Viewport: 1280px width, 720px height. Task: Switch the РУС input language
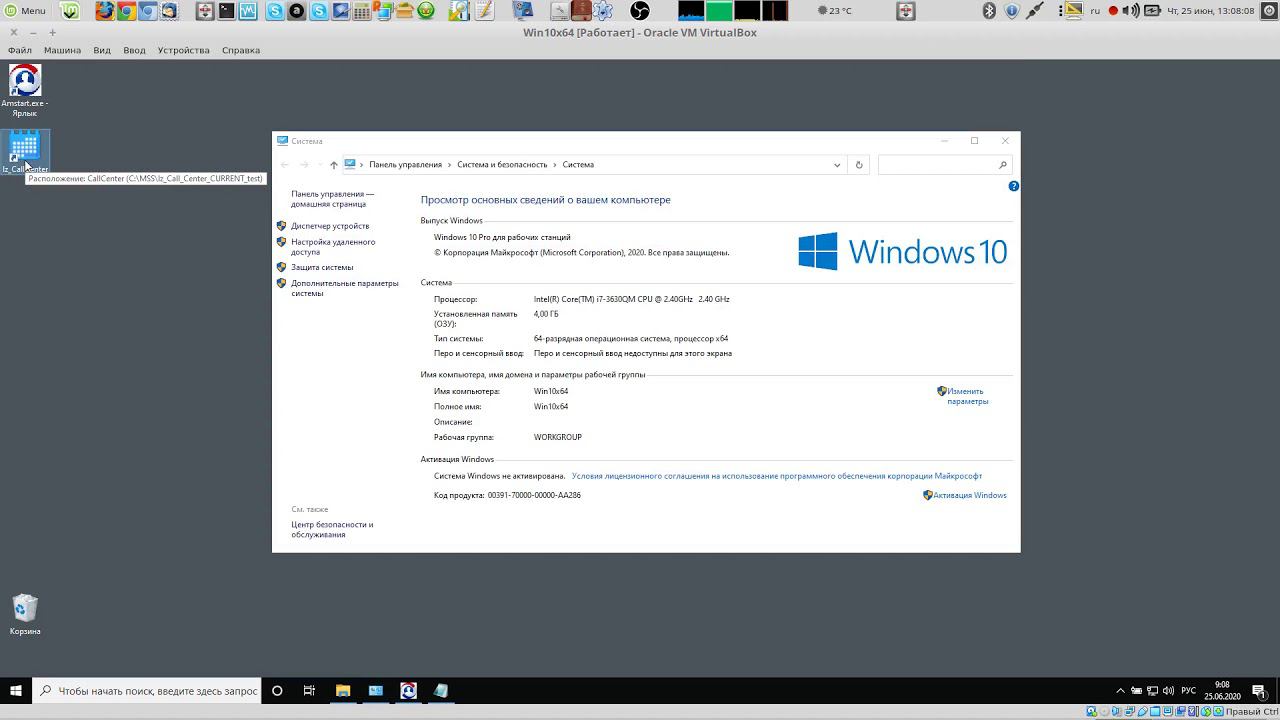point(1188,690)
